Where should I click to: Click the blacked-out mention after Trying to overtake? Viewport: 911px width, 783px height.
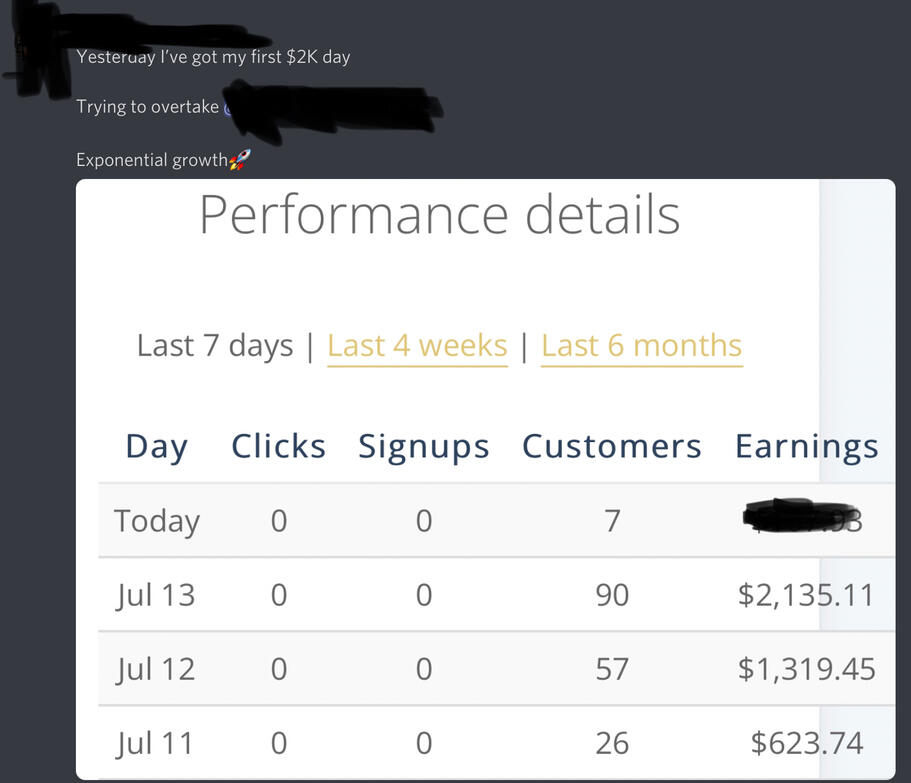point(330,106)
